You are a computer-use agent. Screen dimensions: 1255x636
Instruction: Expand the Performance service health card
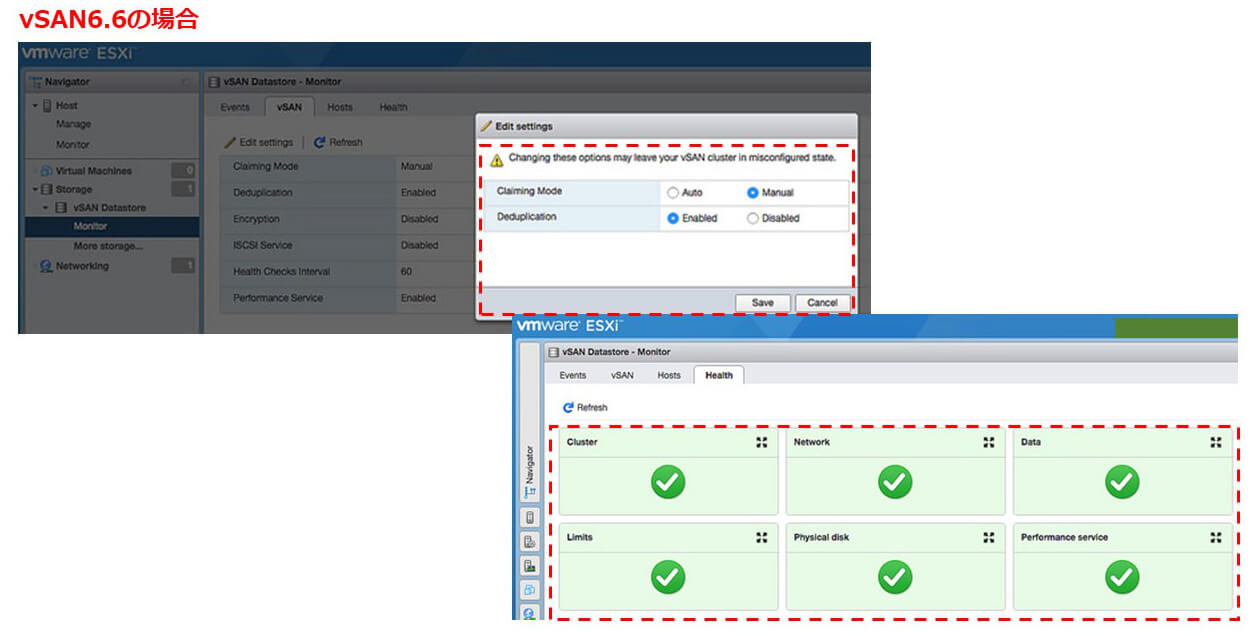click(x=1216, y=537)
